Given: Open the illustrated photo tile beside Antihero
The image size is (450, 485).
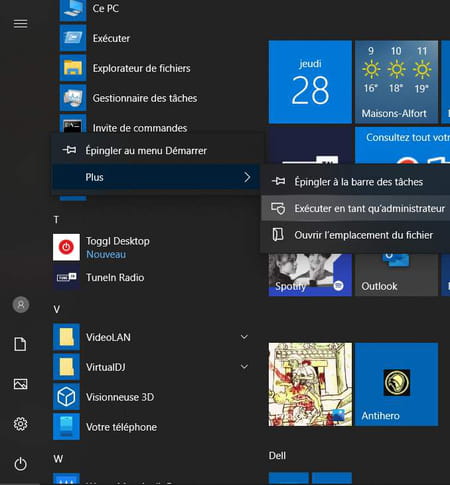Looking at the screenshot, I should (x=310, y=384).
